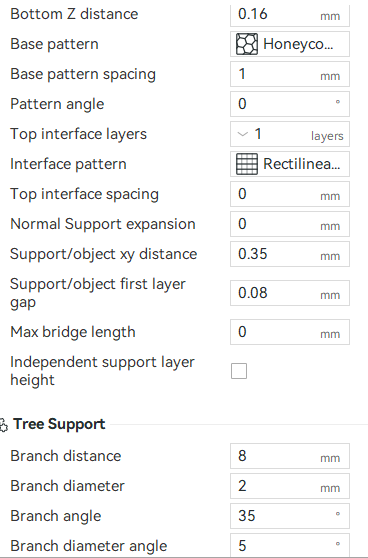The width and height of the screenshot is (368, 558).
Task: Click the Branch diameter value field
Action: pos(290,486)
